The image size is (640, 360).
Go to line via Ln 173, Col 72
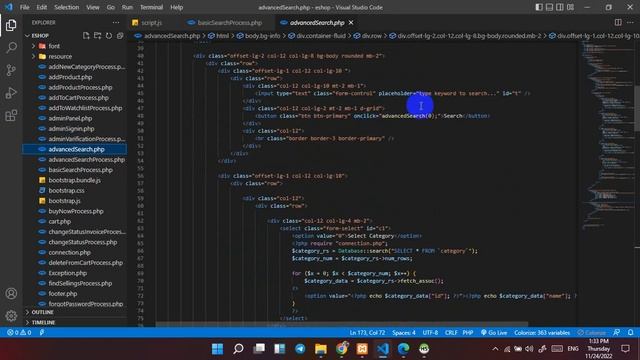[x=367, y=333]
